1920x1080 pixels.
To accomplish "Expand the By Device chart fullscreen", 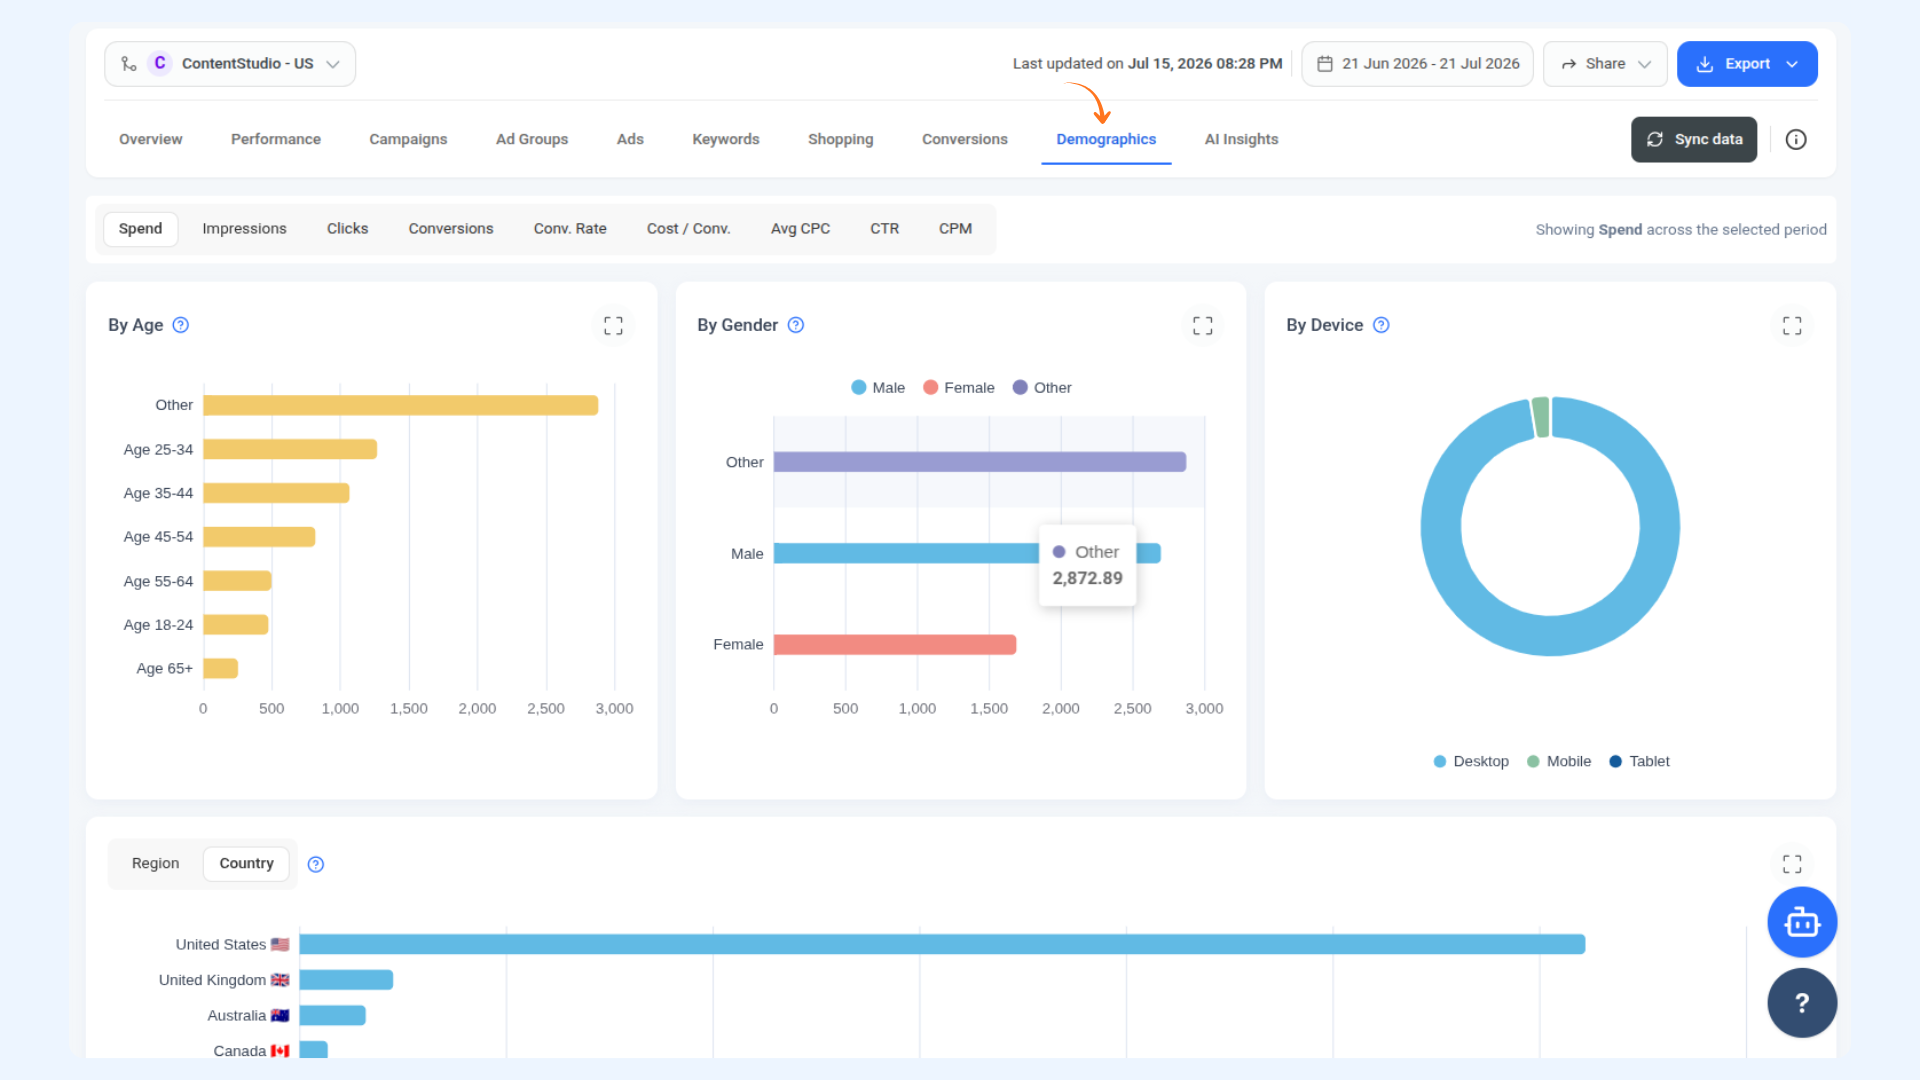I will pyautogui.click(x=1792, y=325).
